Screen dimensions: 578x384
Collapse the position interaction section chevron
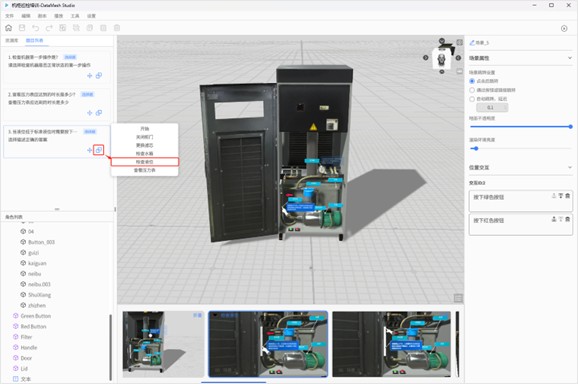point(570,167)
